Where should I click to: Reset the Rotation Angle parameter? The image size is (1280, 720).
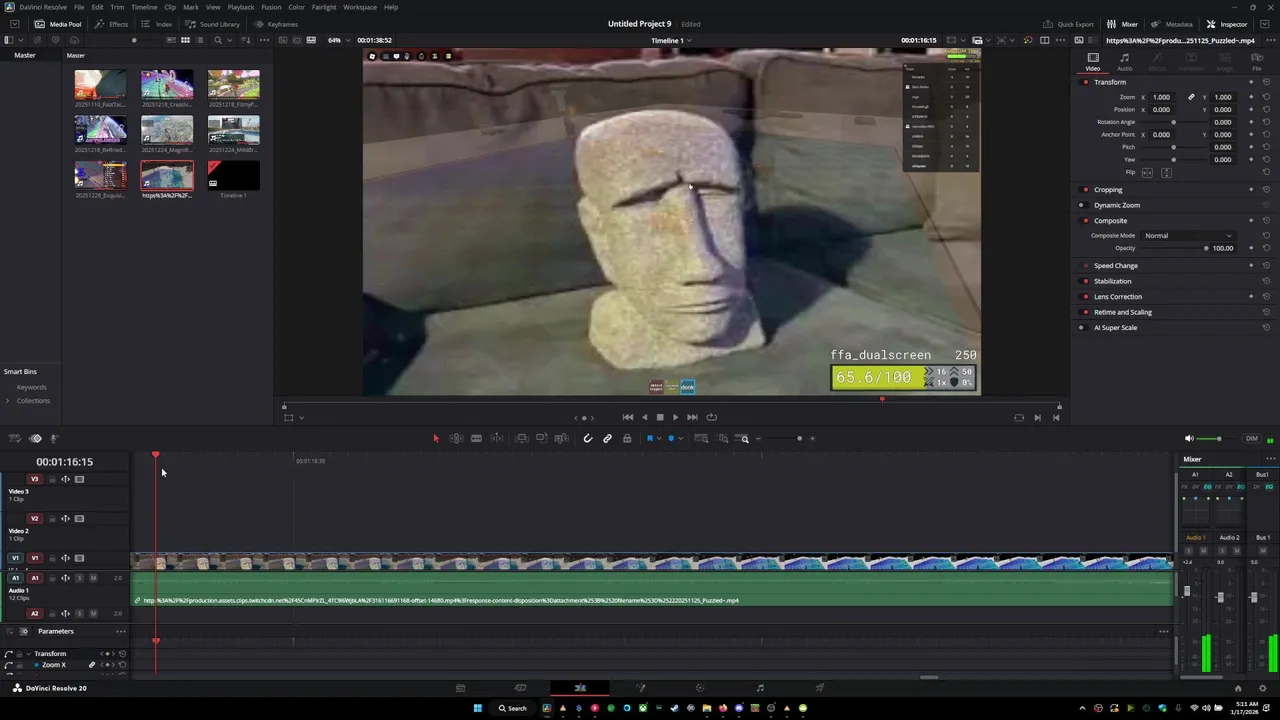[1266, 122]
